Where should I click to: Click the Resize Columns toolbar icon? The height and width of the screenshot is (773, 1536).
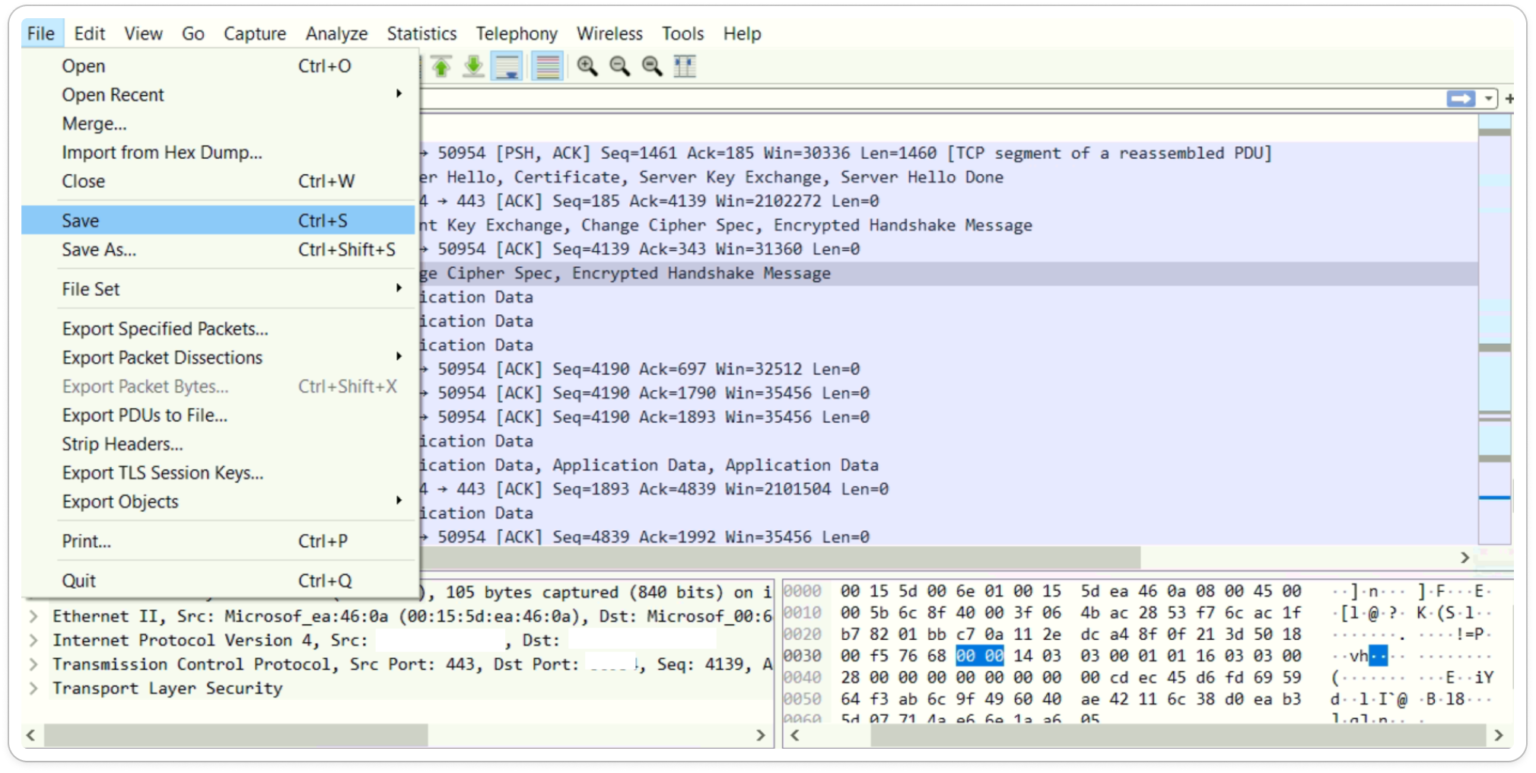683,67
